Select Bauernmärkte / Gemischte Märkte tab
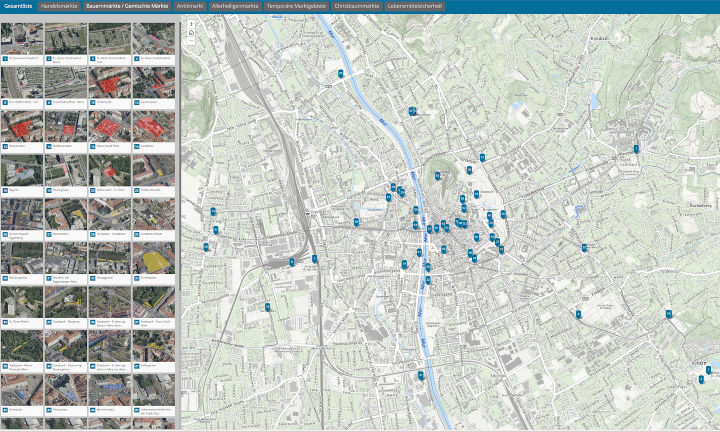This screenshot has width=720, height=432. (127, 6)
